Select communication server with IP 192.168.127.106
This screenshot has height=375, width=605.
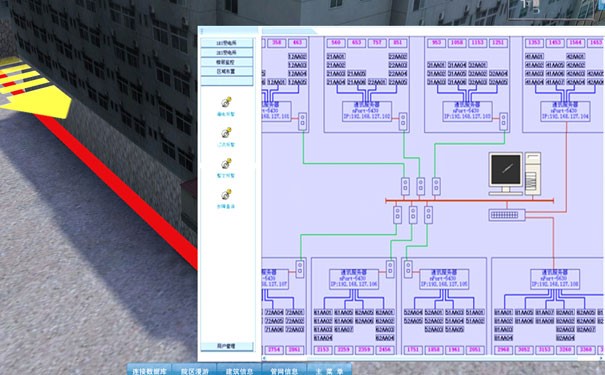[354, 279]
